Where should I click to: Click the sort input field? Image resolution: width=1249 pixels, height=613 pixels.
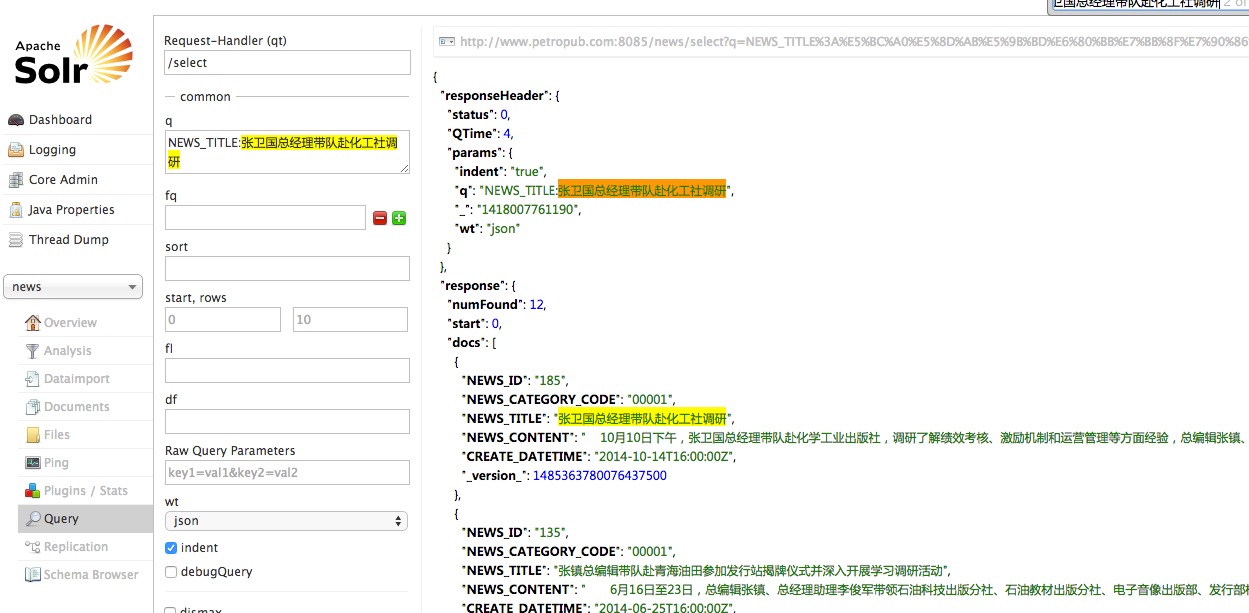[287, 268]
